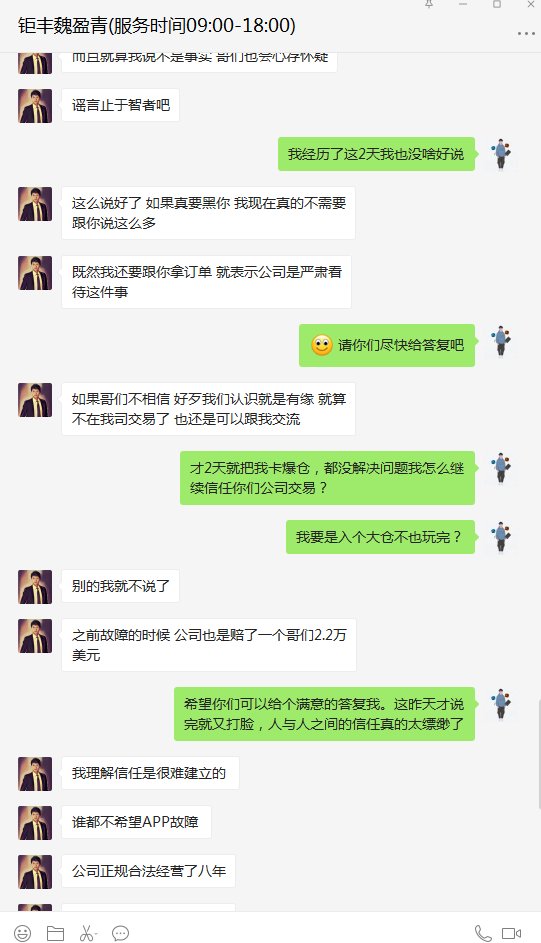Click the chat title 钜丰魏盈青
This screenshot has width=541, height=943.
pos(63,26)
